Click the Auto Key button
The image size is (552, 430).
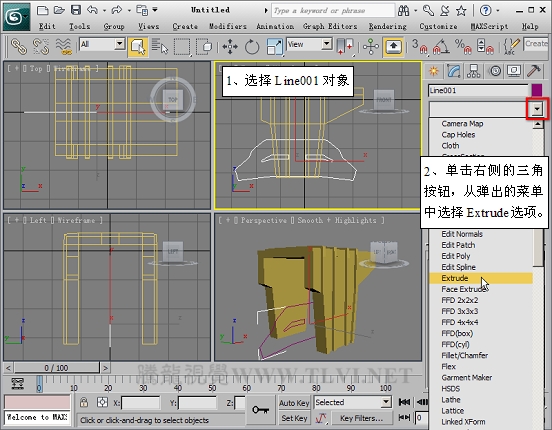point(294,403)
